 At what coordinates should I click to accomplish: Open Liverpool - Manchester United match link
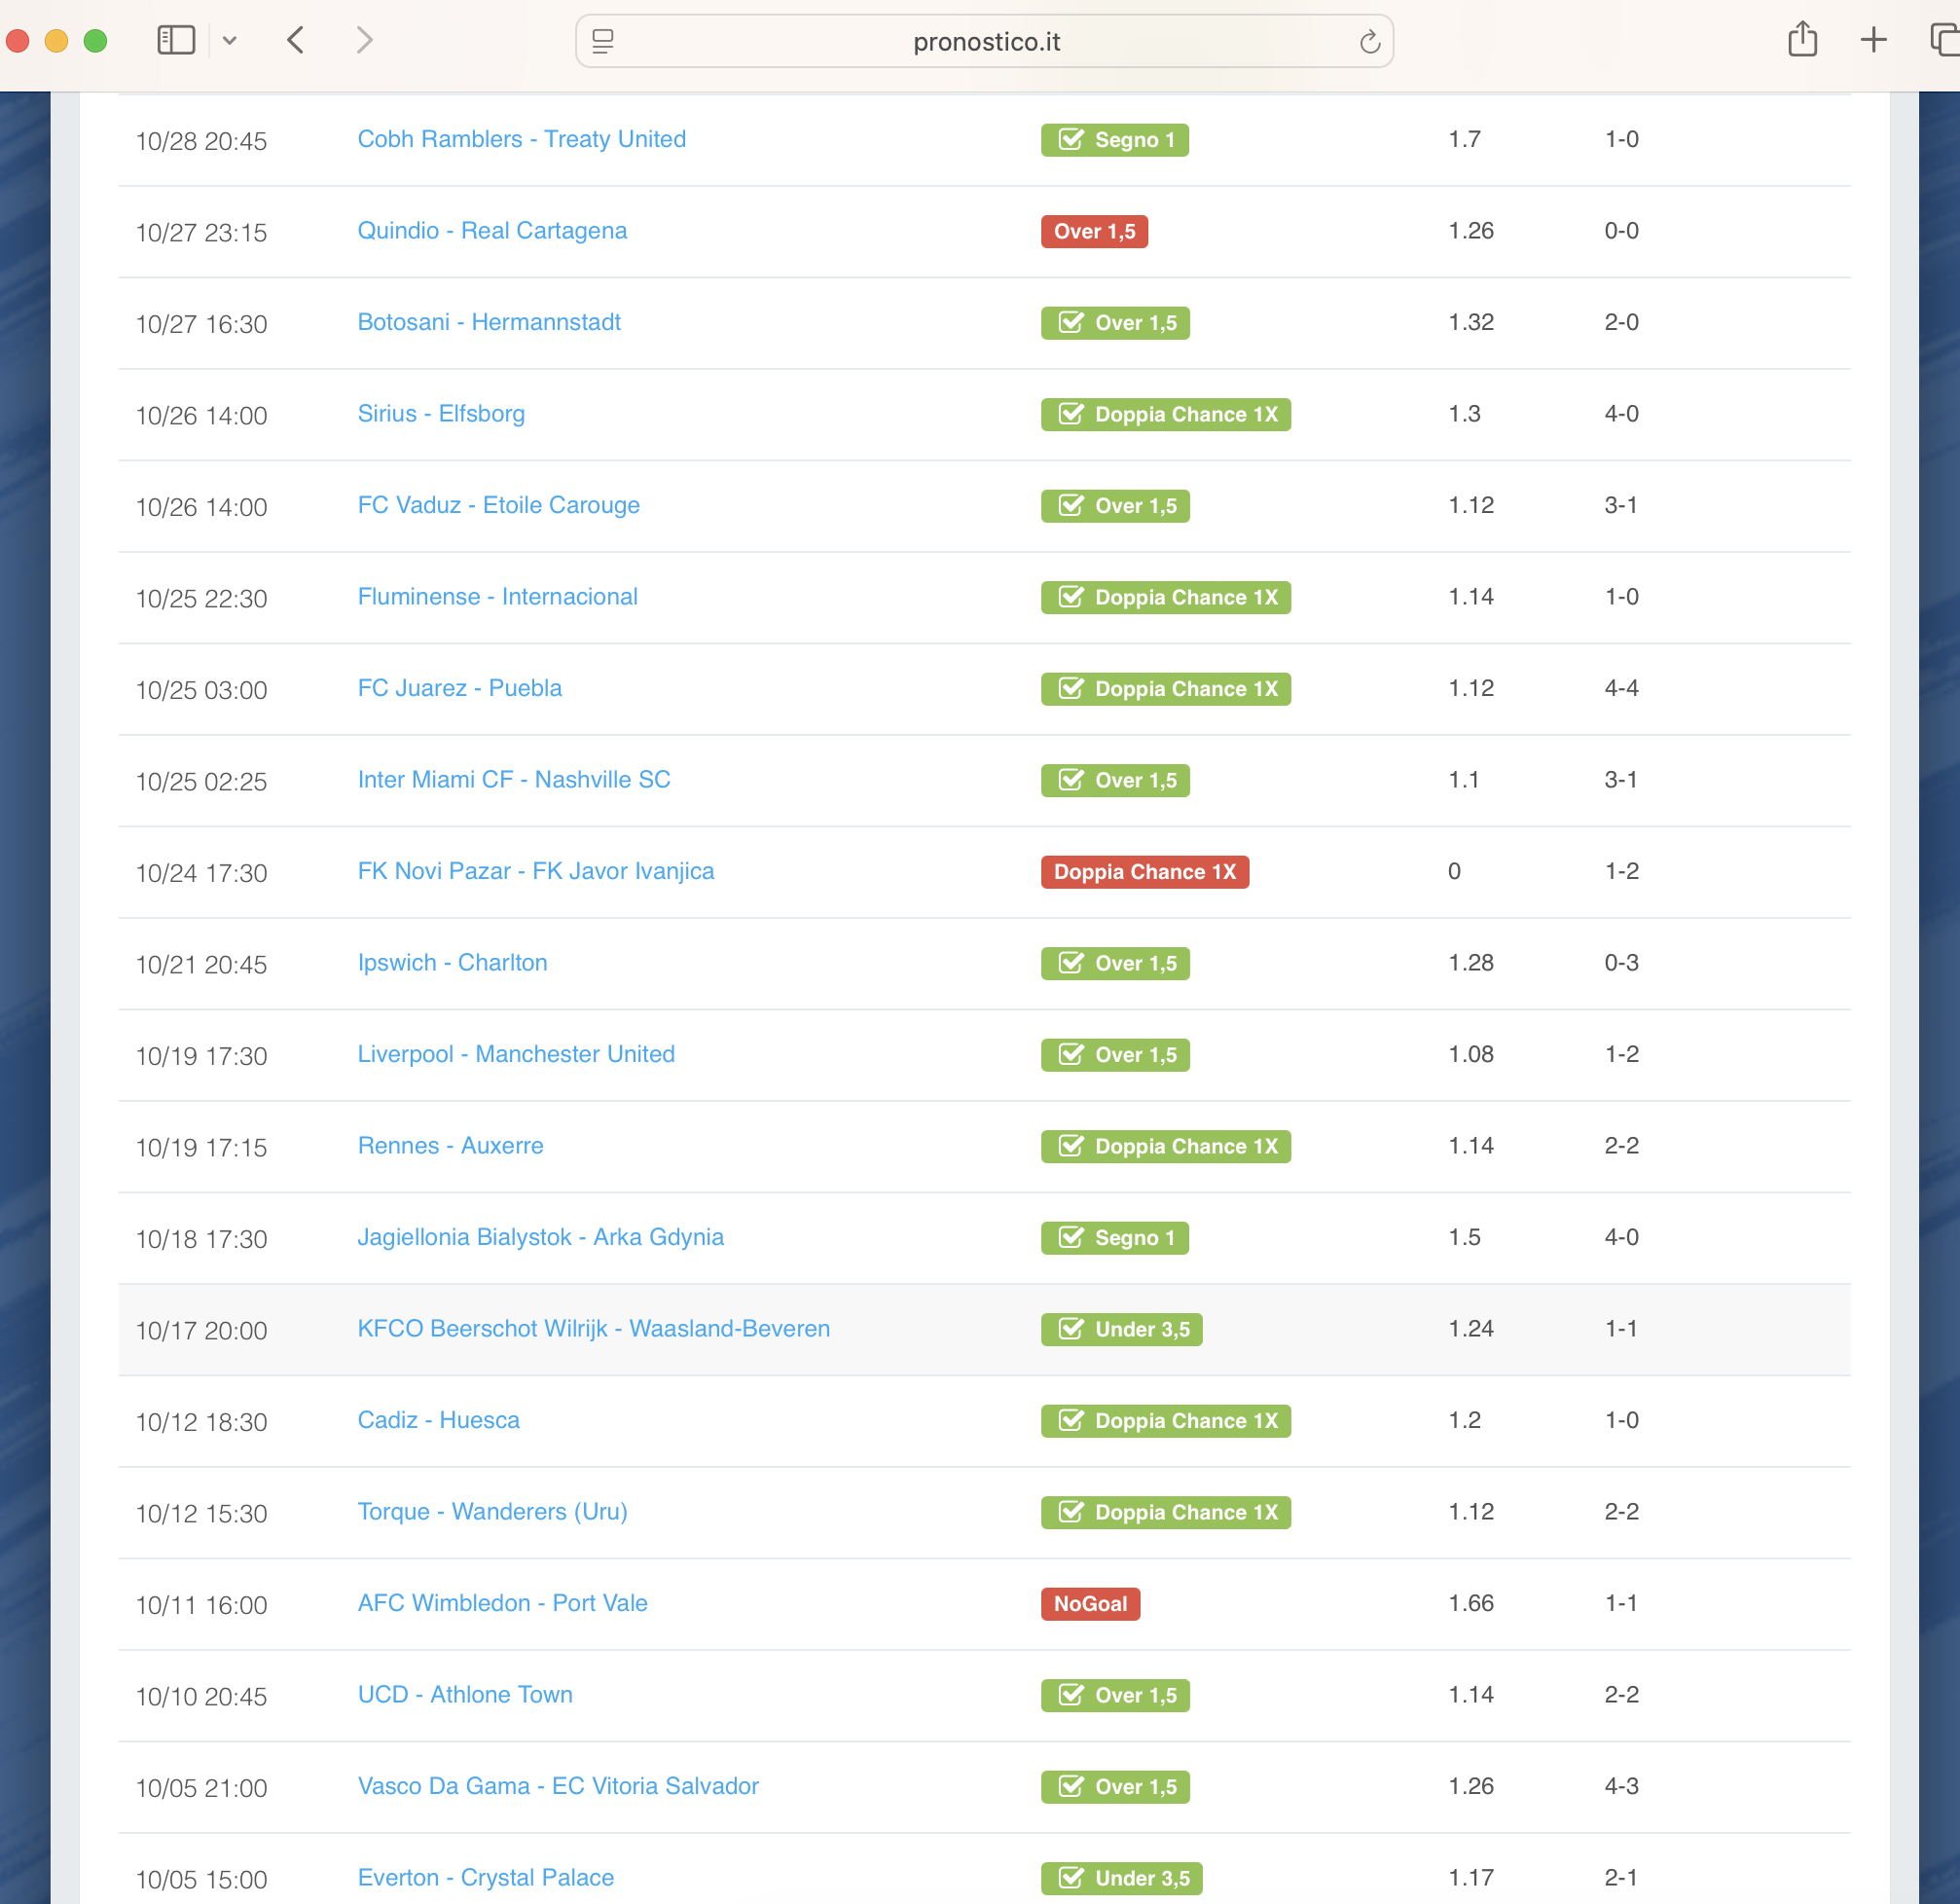click(516, 1054)
